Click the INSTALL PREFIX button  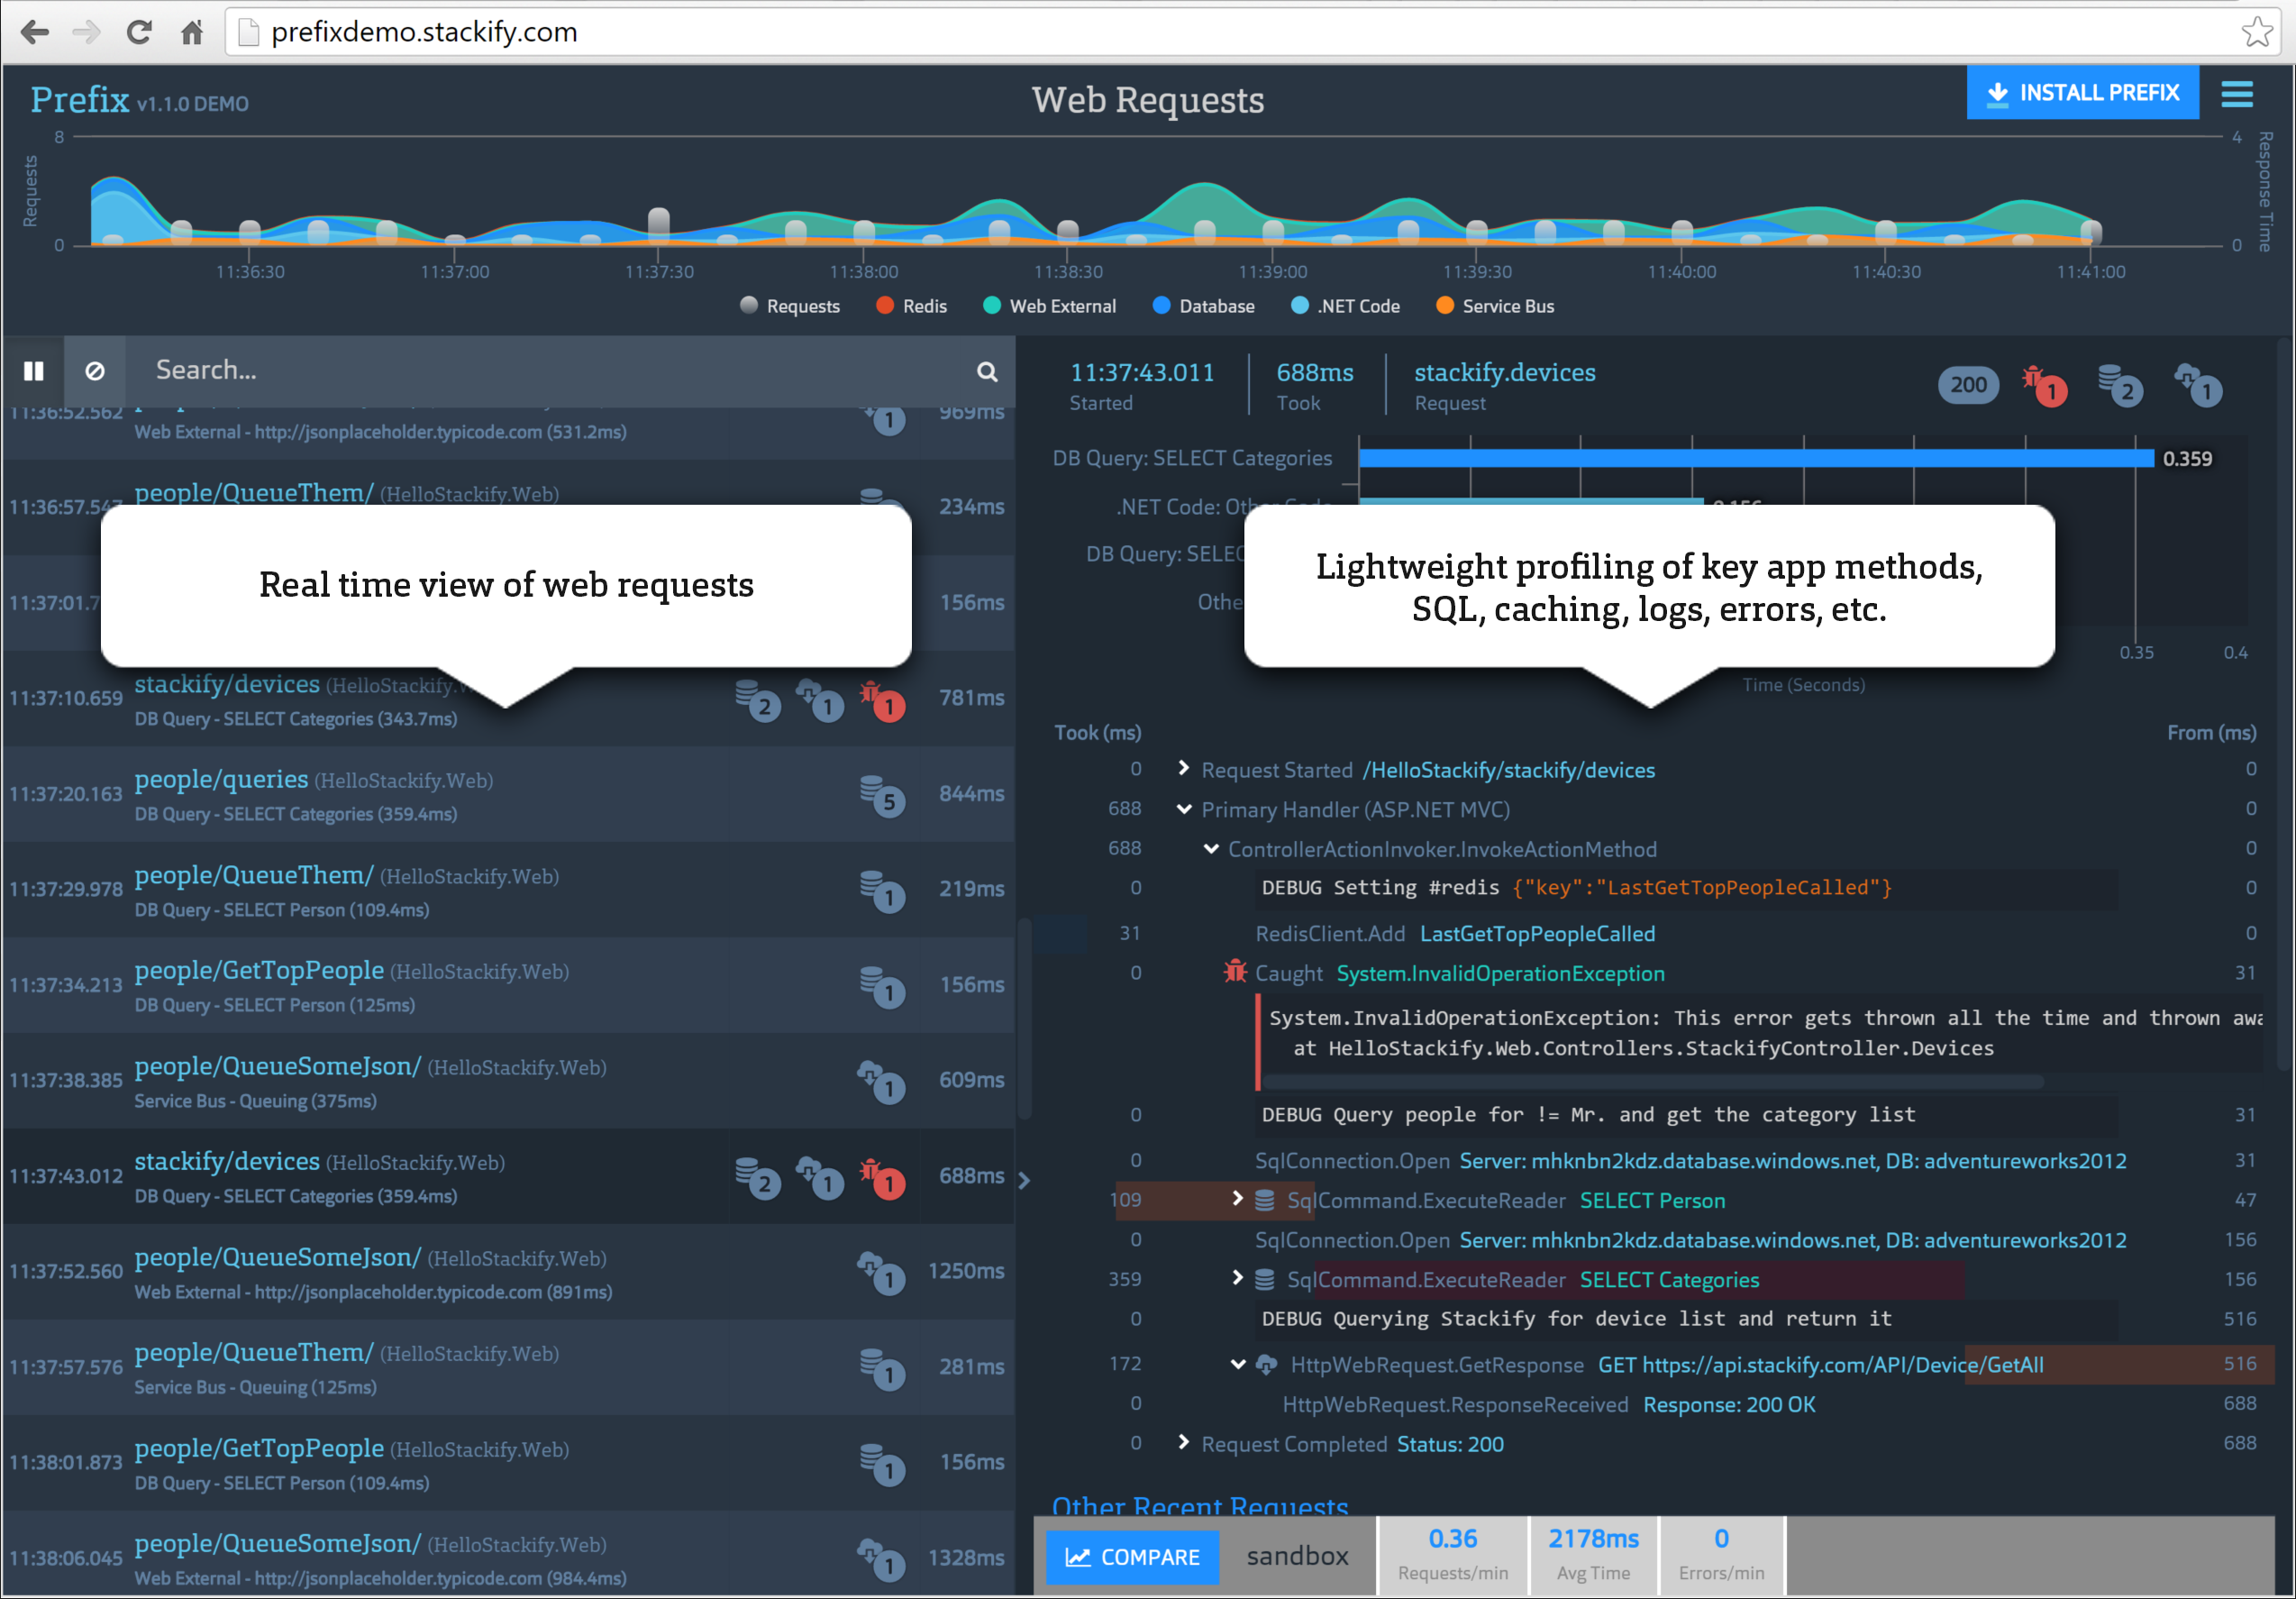[2083, 92]
